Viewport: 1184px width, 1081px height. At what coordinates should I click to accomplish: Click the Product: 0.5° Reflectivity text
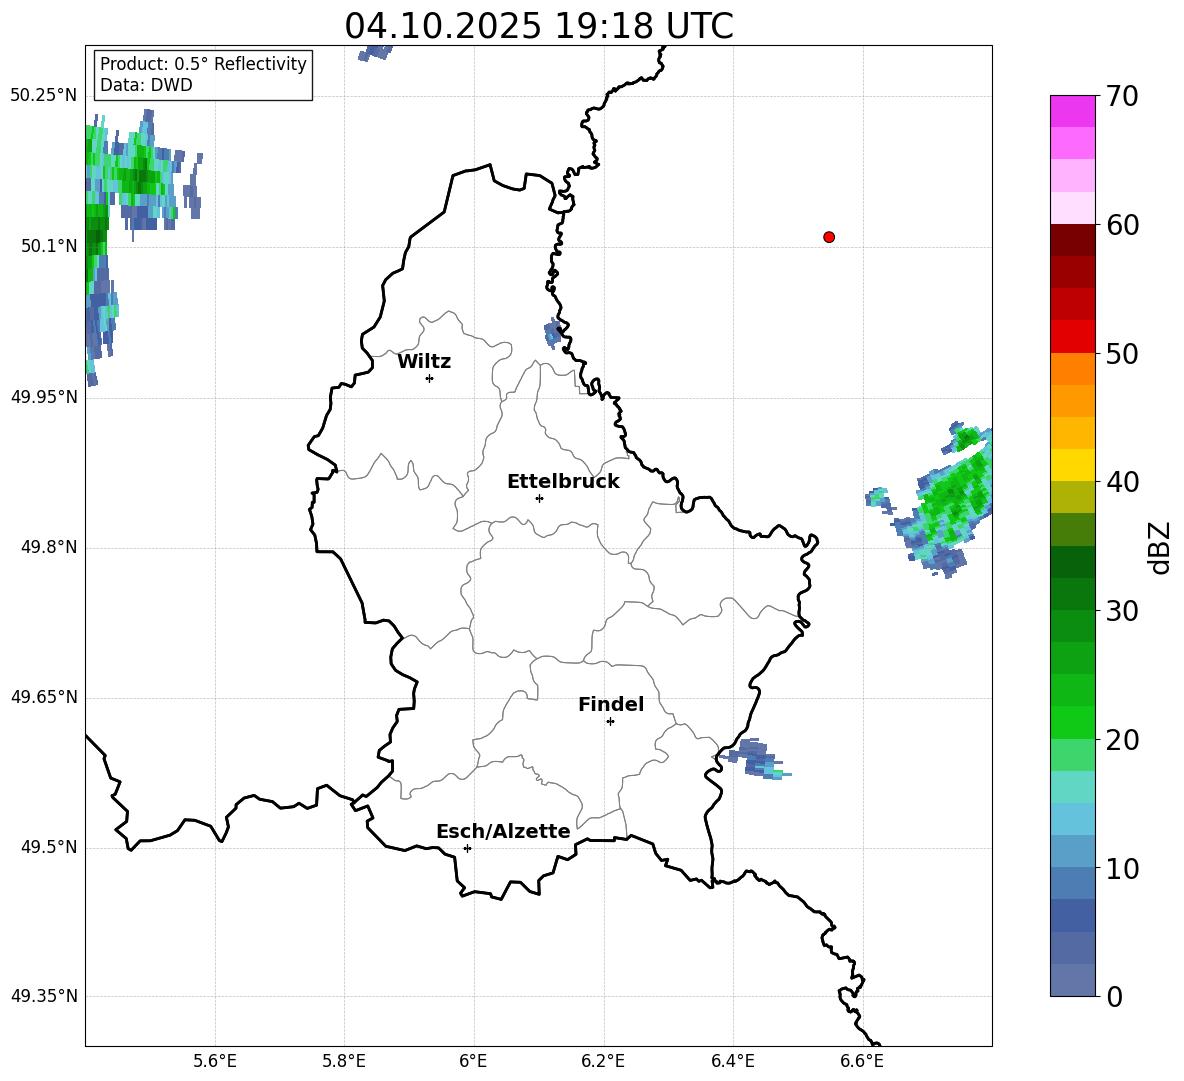point(203,63)
